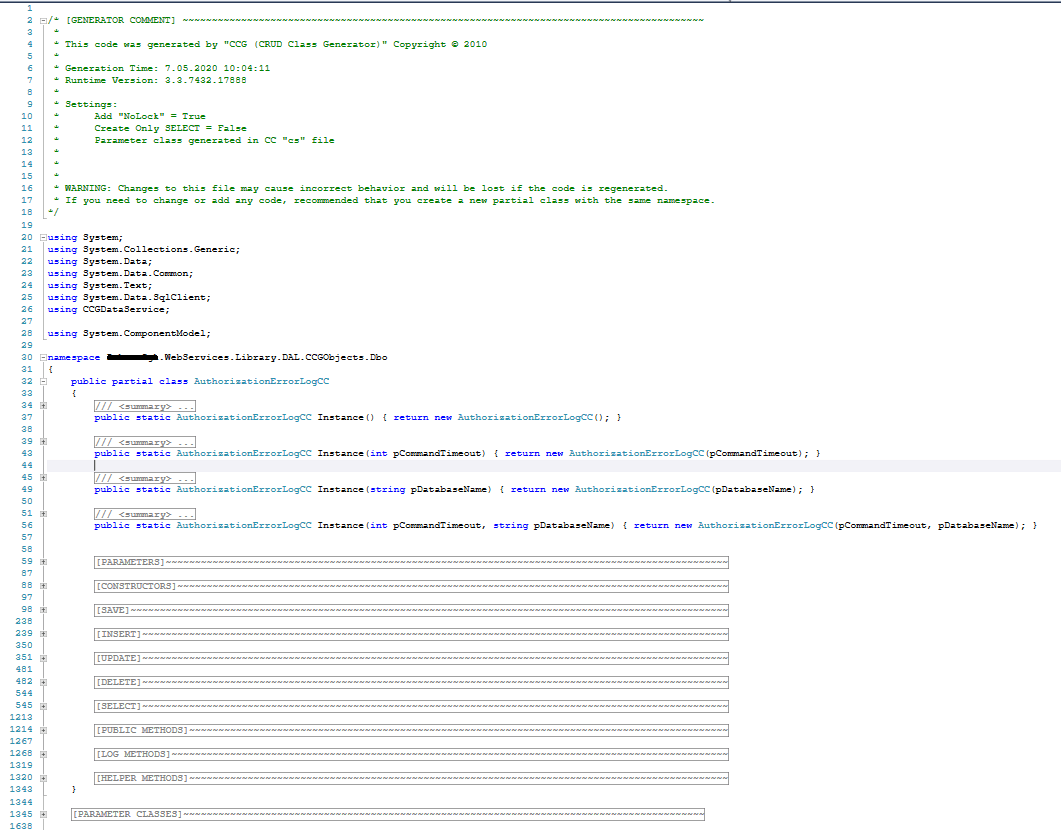Expand the [UPDATE] region
Screen dimensions: 1061x830
(43, 658)
